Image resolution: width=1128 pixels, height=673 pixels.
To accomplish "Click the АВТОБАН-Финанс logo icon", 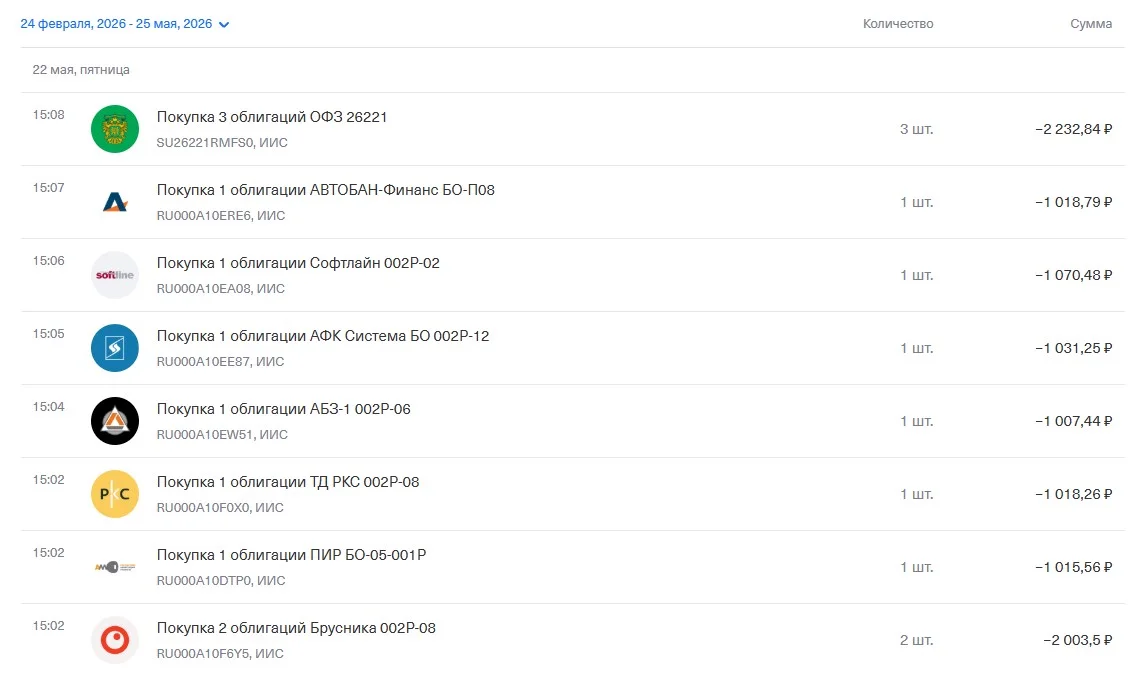I will (115, 202).
